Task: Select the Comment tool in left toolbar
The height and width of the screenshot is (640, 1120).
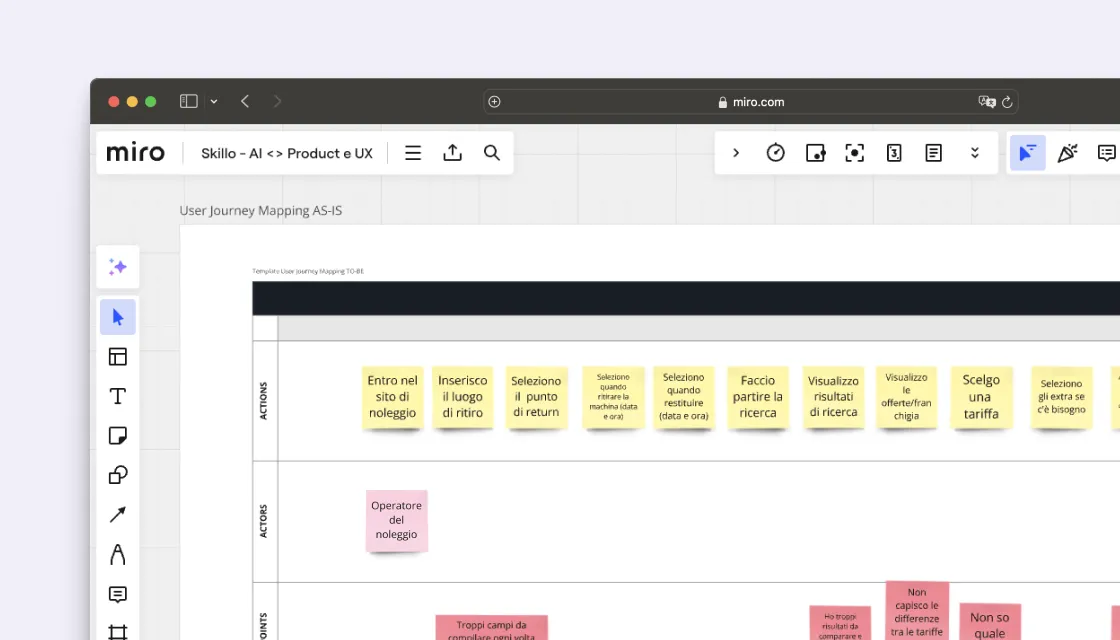Action: click(x=118, y=594)
